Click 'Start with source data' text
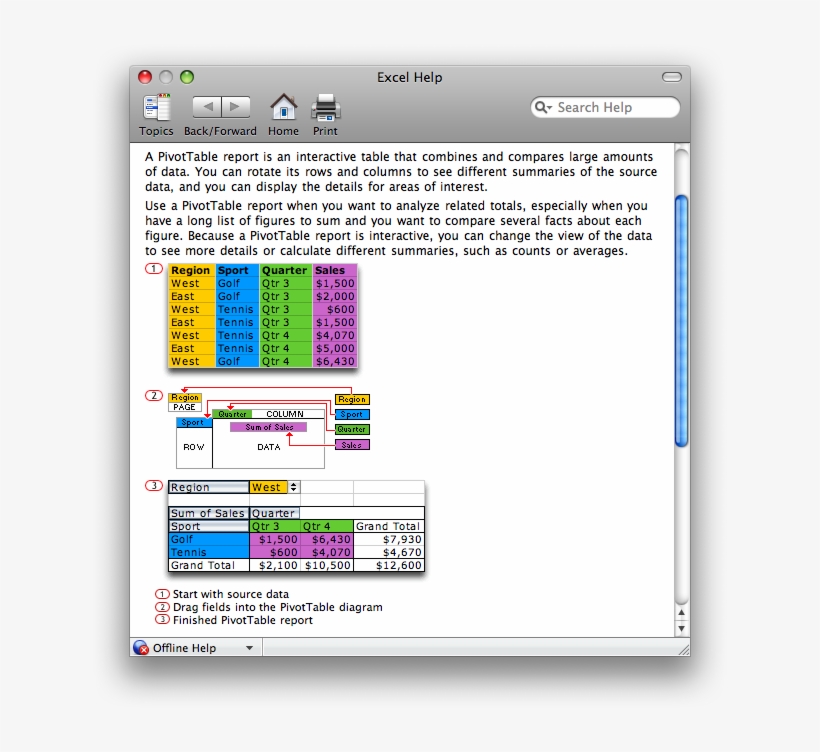Viewport: 820px width, 752px height. click(231, 594)
